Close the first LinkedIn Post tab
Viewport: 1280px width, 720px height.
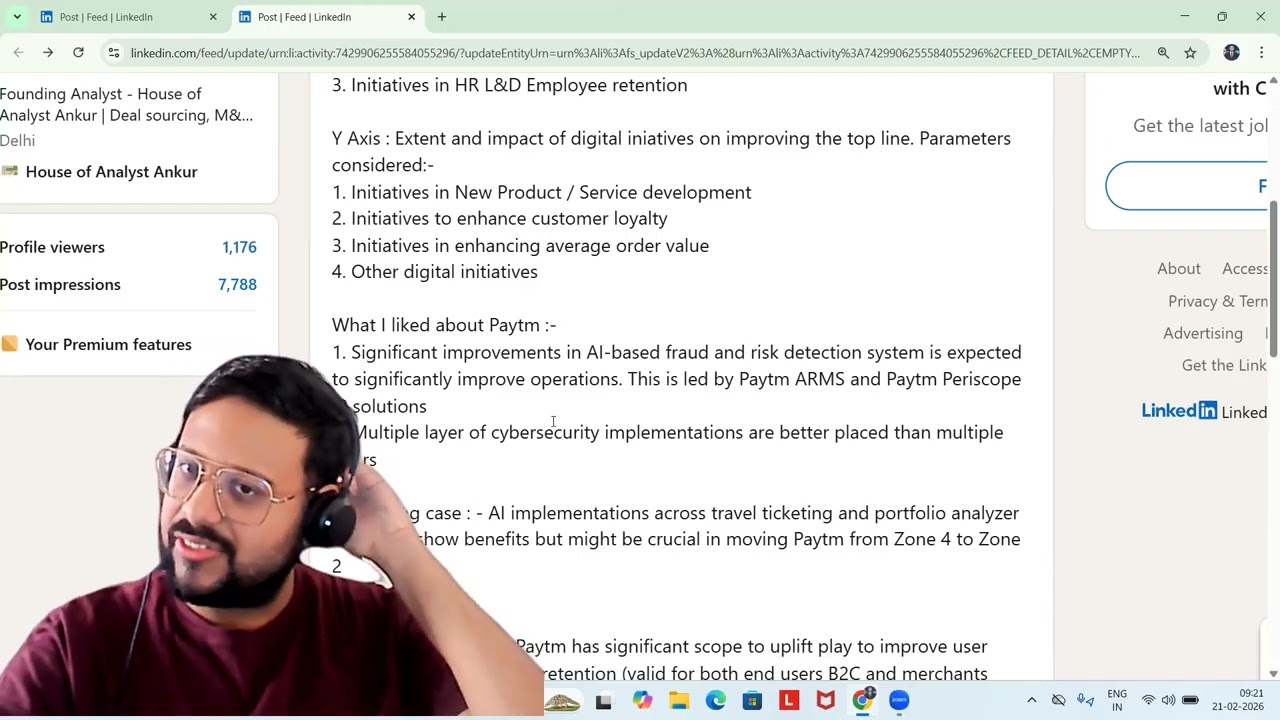(213, 17)
